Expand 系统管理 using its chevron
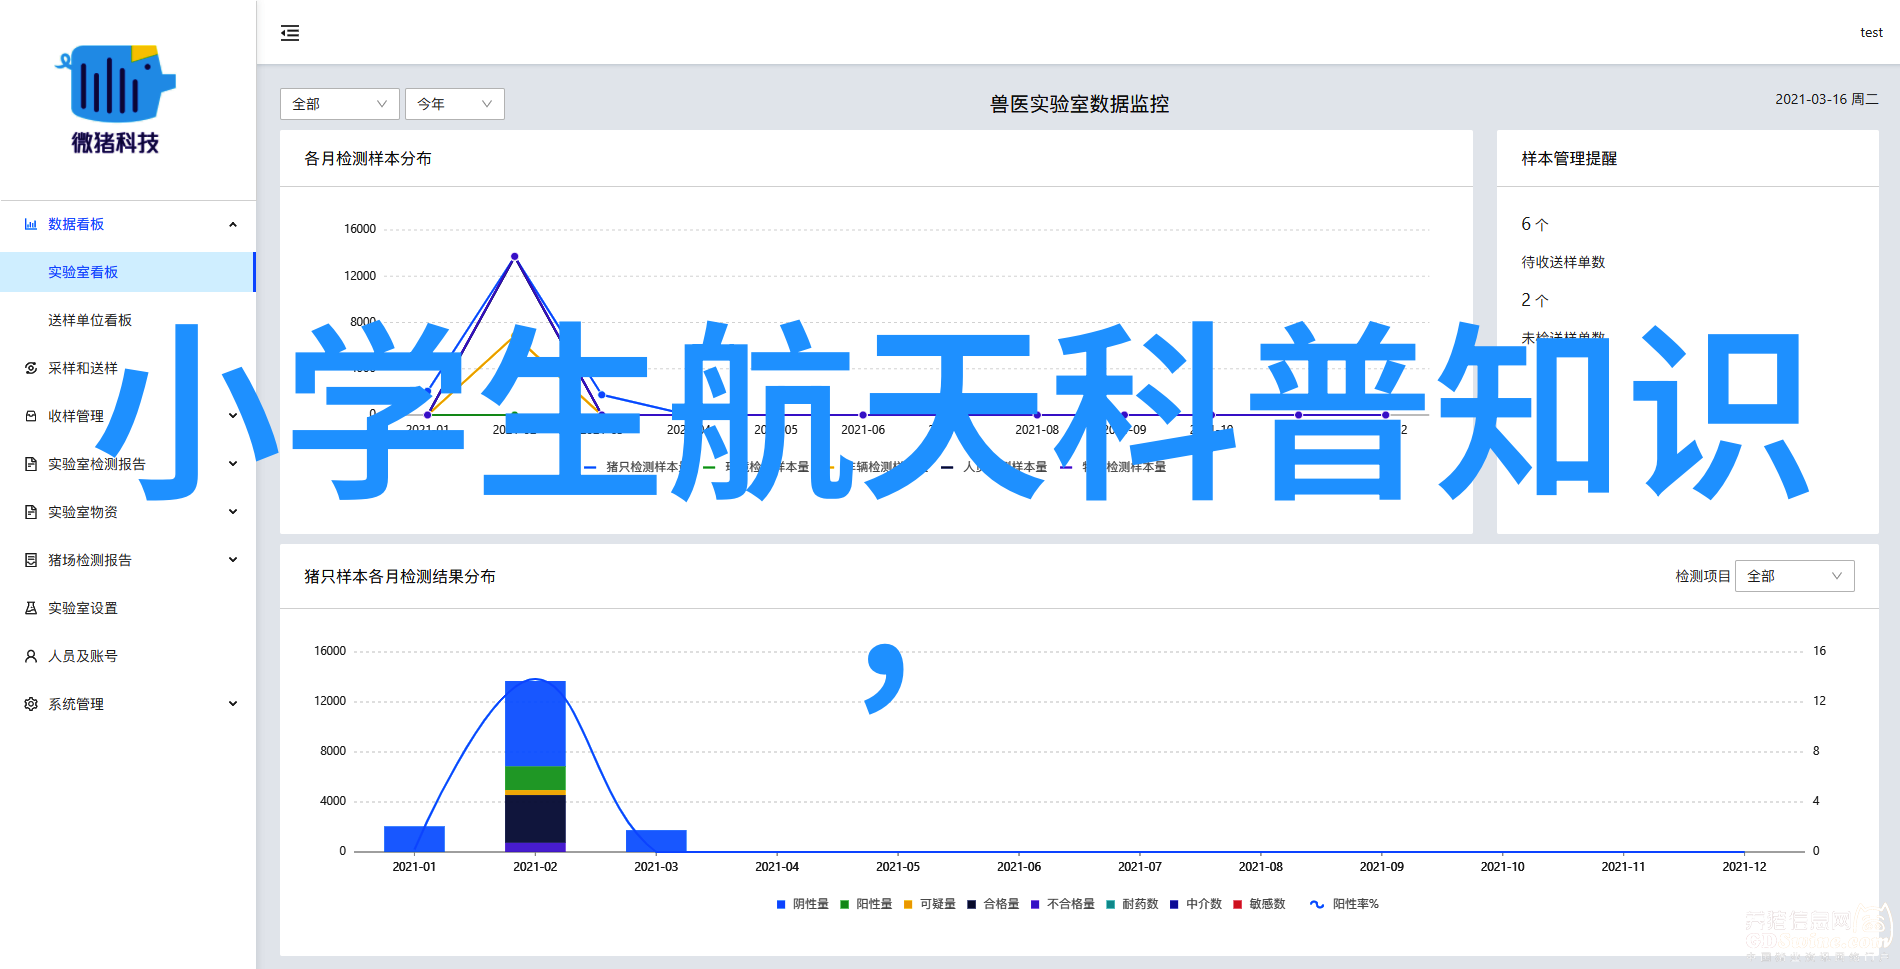Viewport: 1900px width, 969px height. 233,704
